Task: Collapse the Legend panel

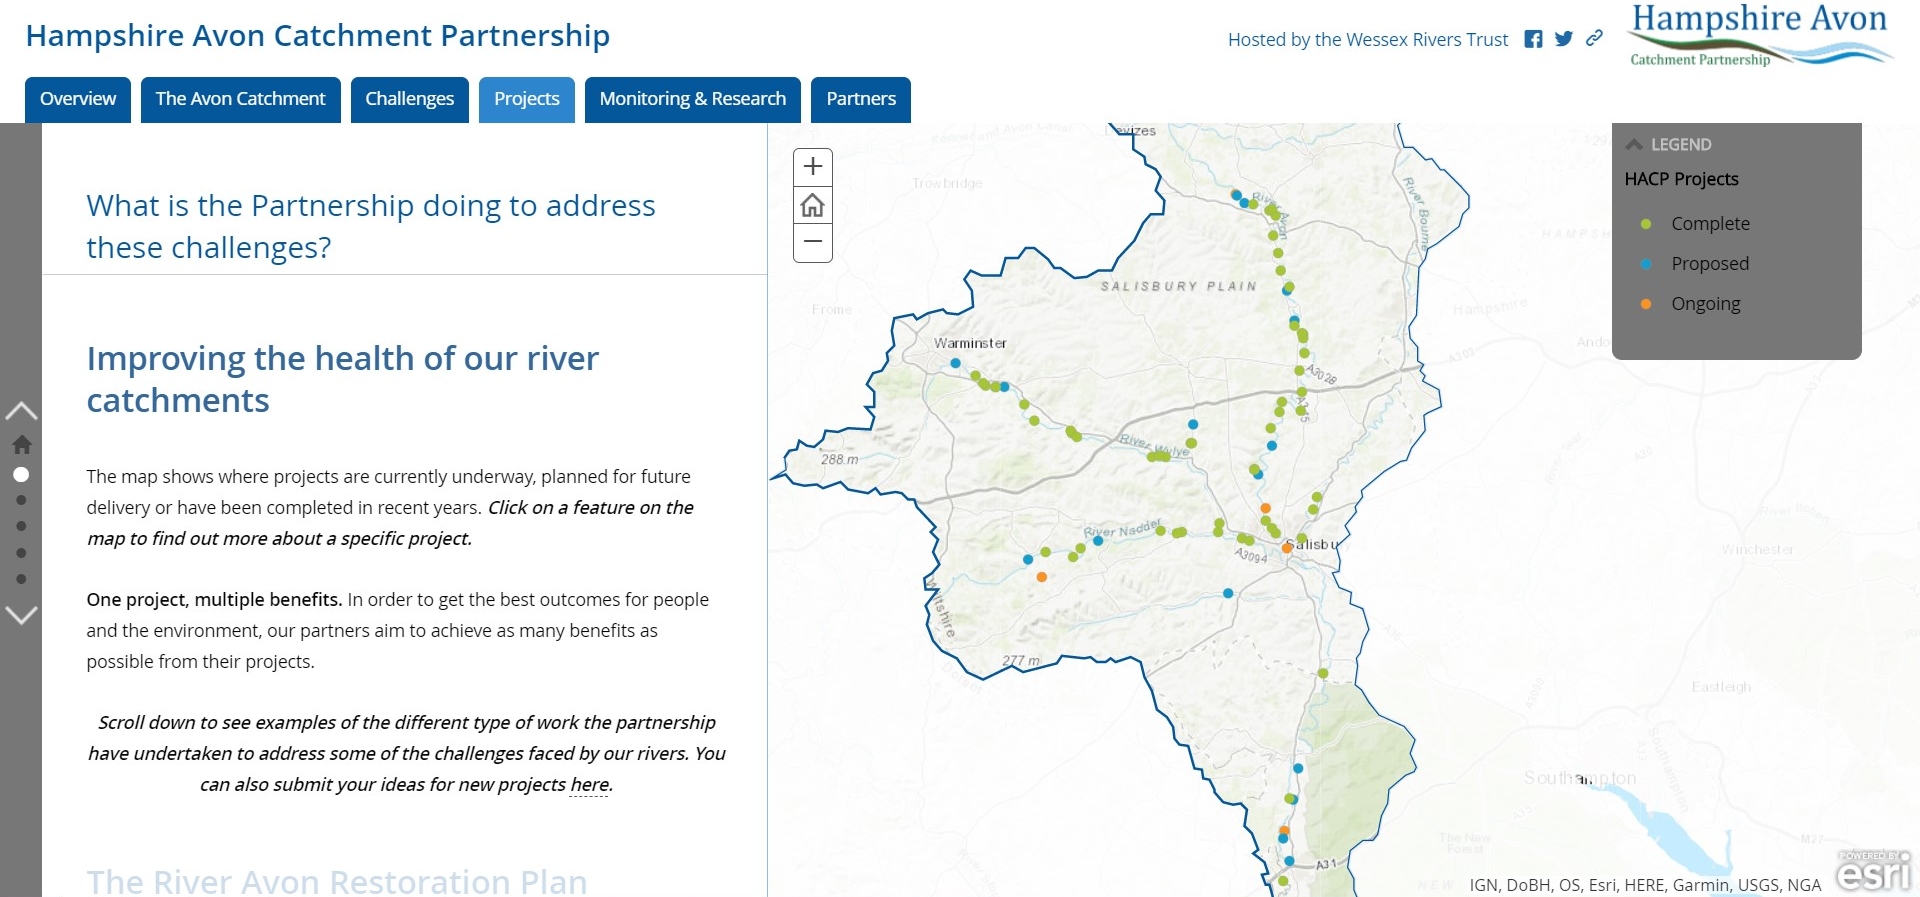Action: tap(1635, 144)
